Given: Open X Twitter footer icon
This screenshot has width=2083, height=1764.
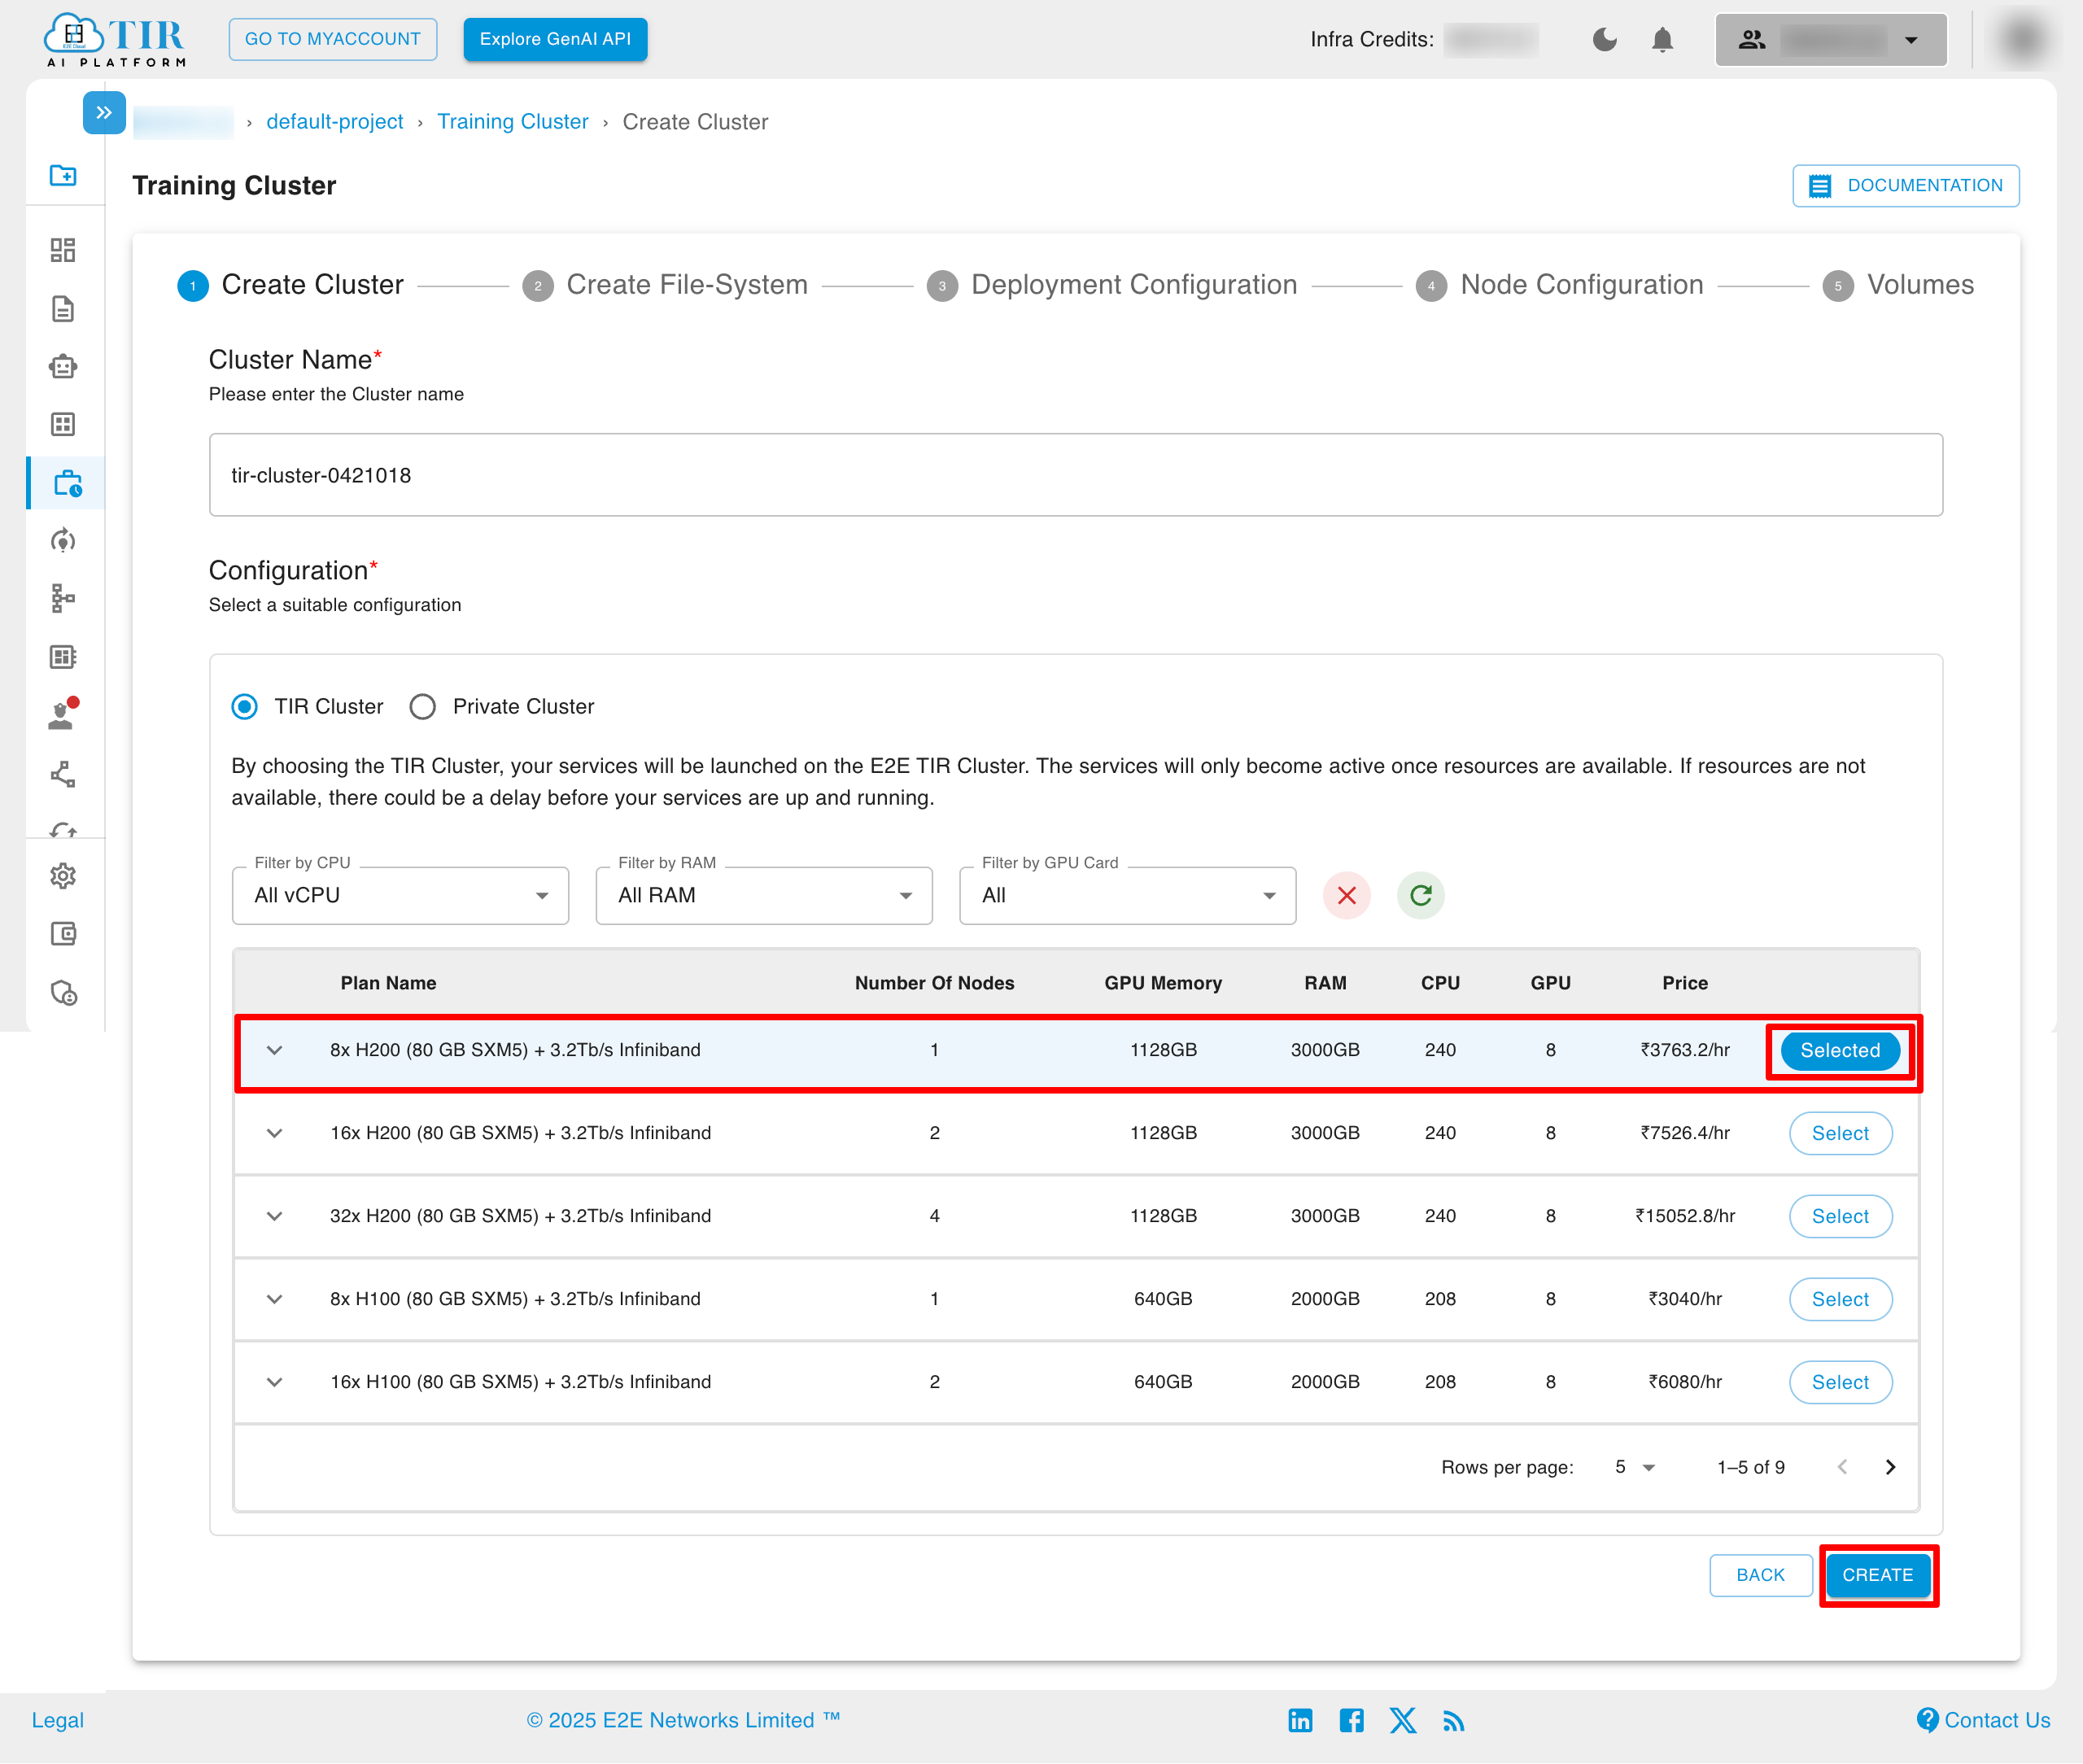Looking at the screenshot, I should [1403, 1720].
